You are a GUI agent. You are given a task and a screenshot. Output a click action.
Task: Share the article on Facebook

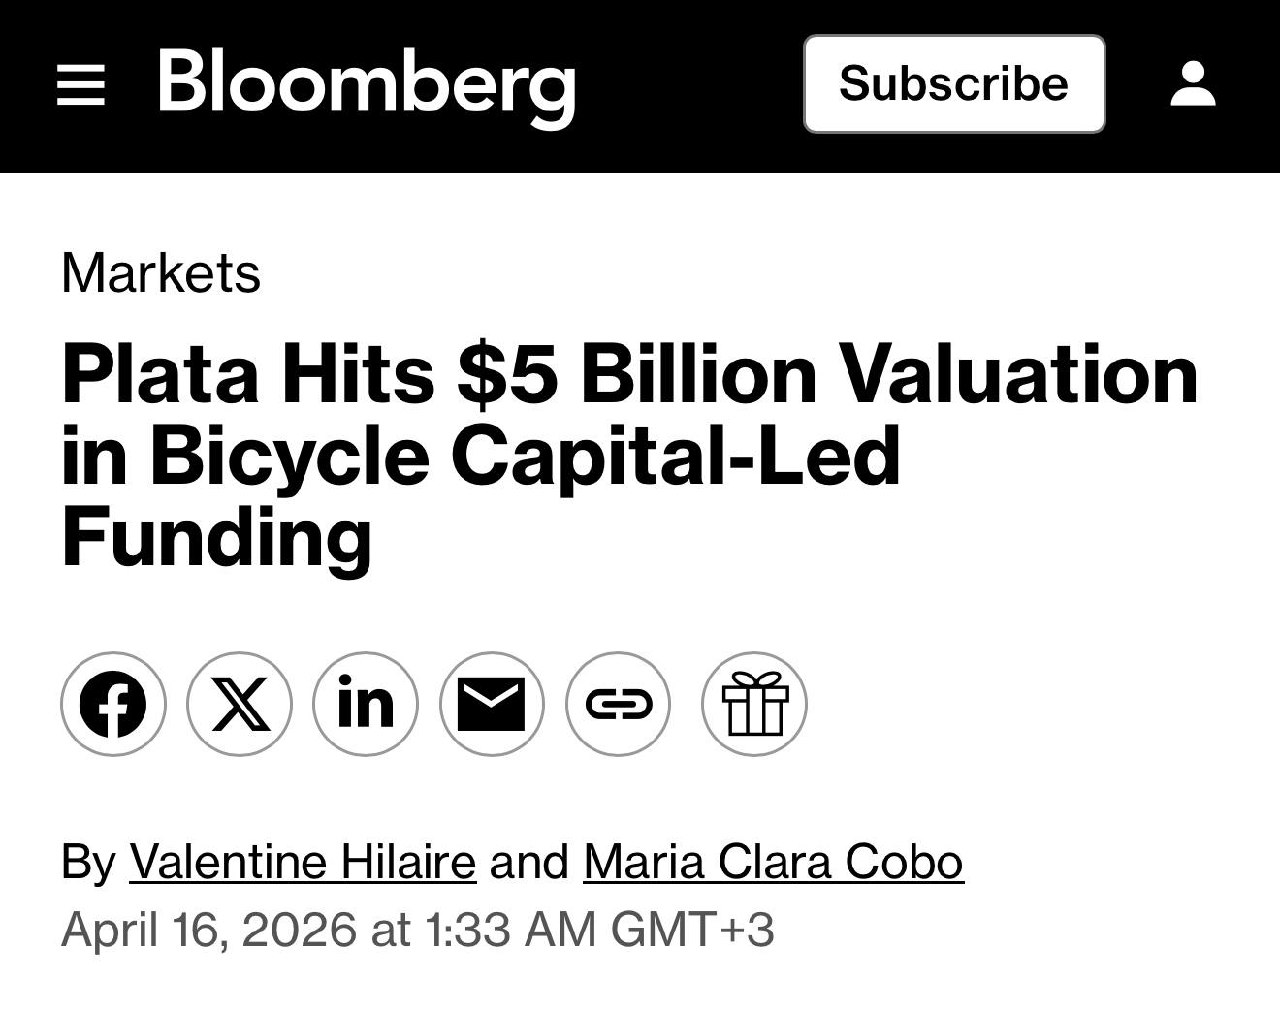[x=113, y=704]
